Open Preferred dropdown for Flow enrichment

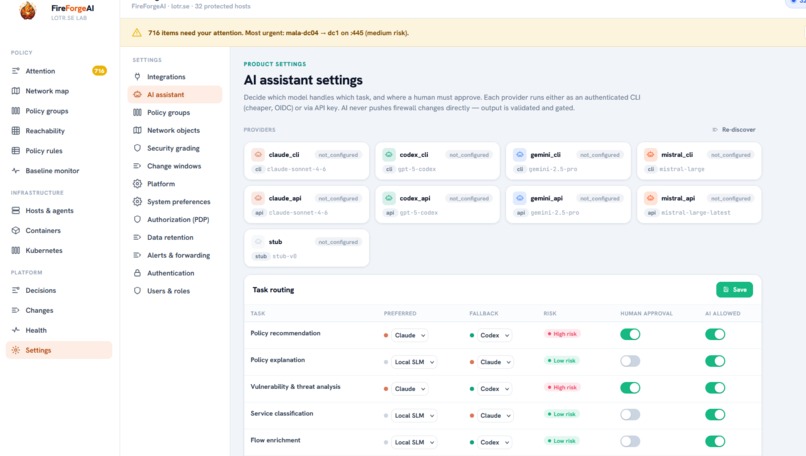414,442
